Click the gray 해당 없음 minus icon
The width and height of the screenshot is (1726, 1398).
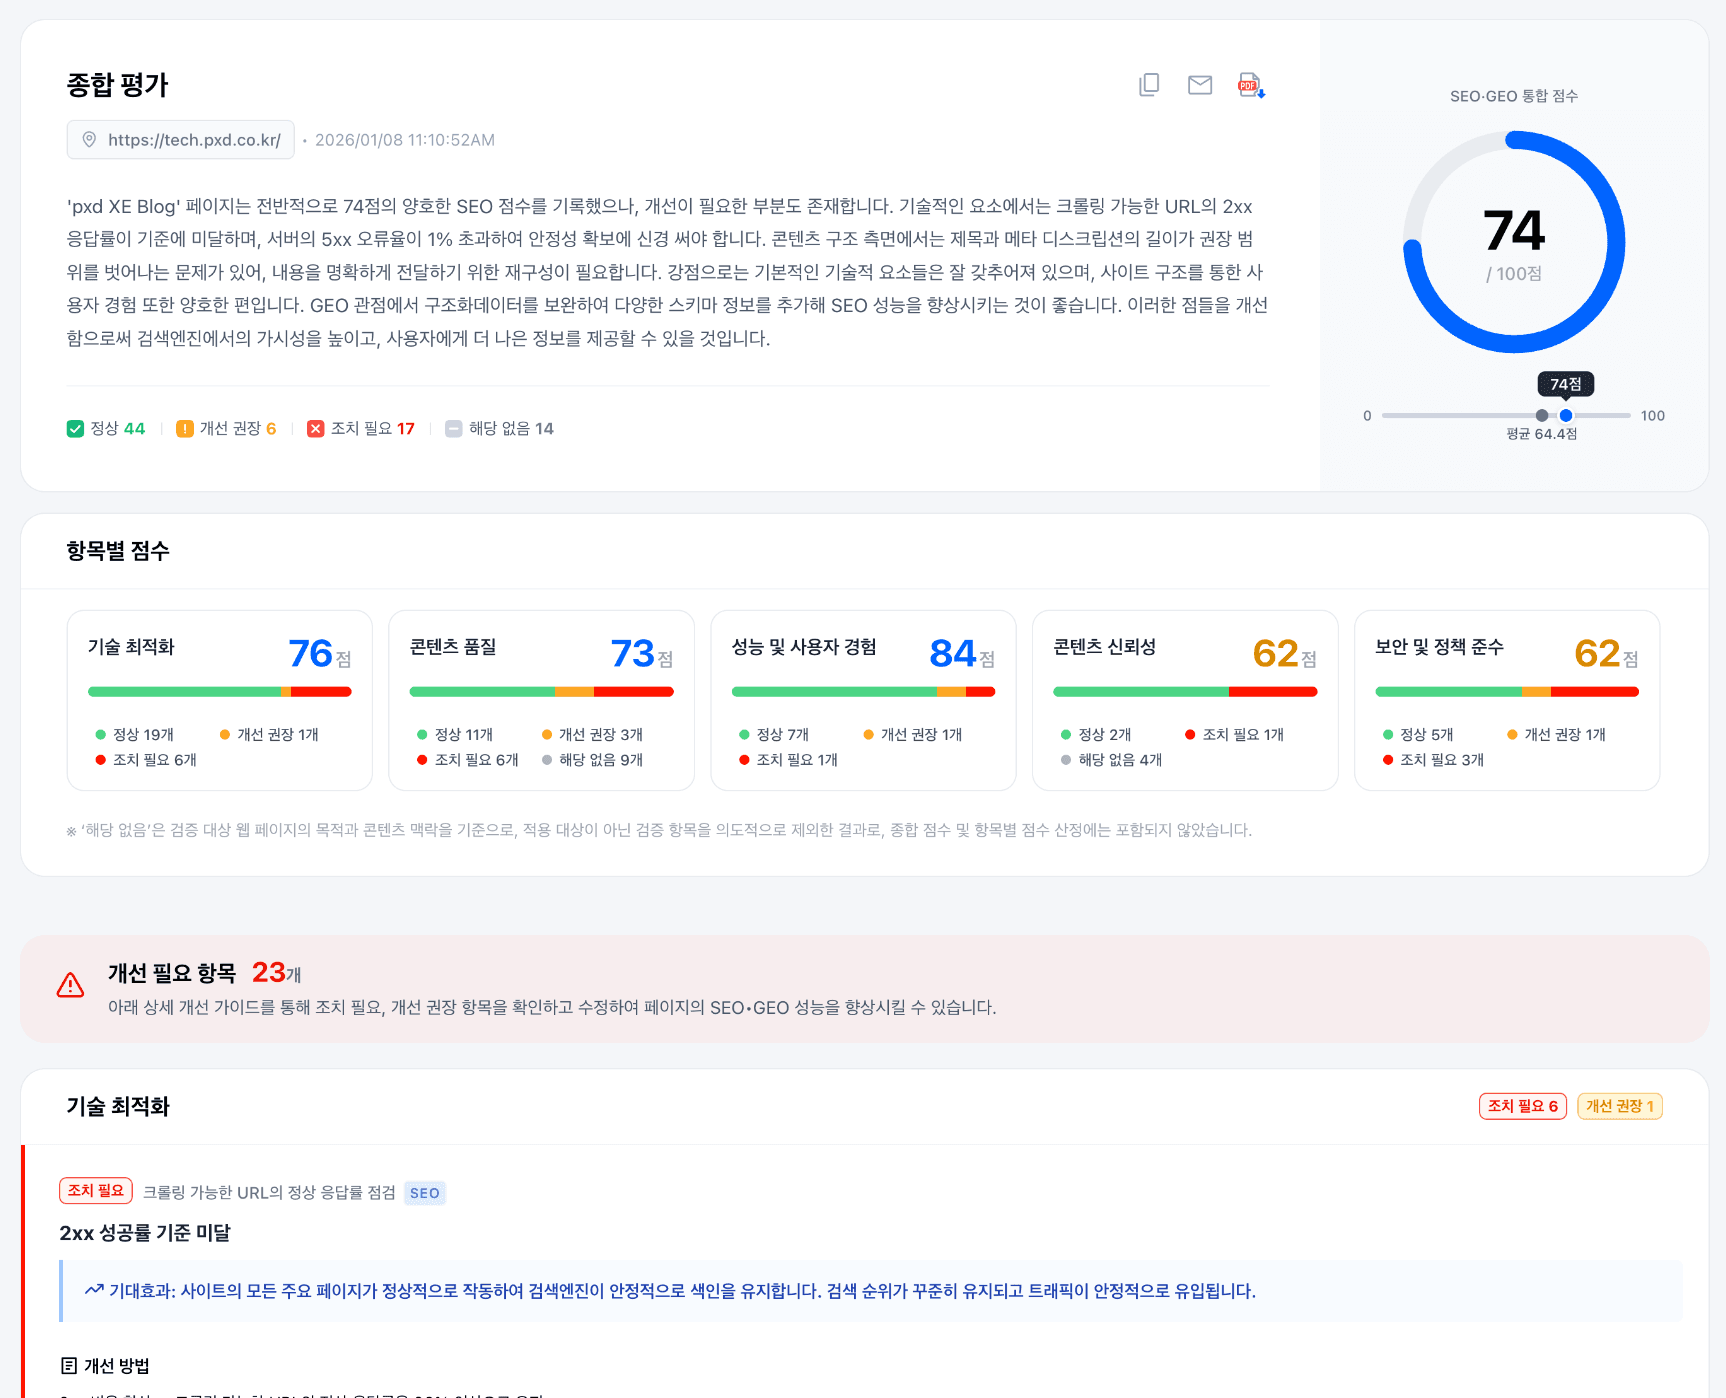[x=453, y=429]
